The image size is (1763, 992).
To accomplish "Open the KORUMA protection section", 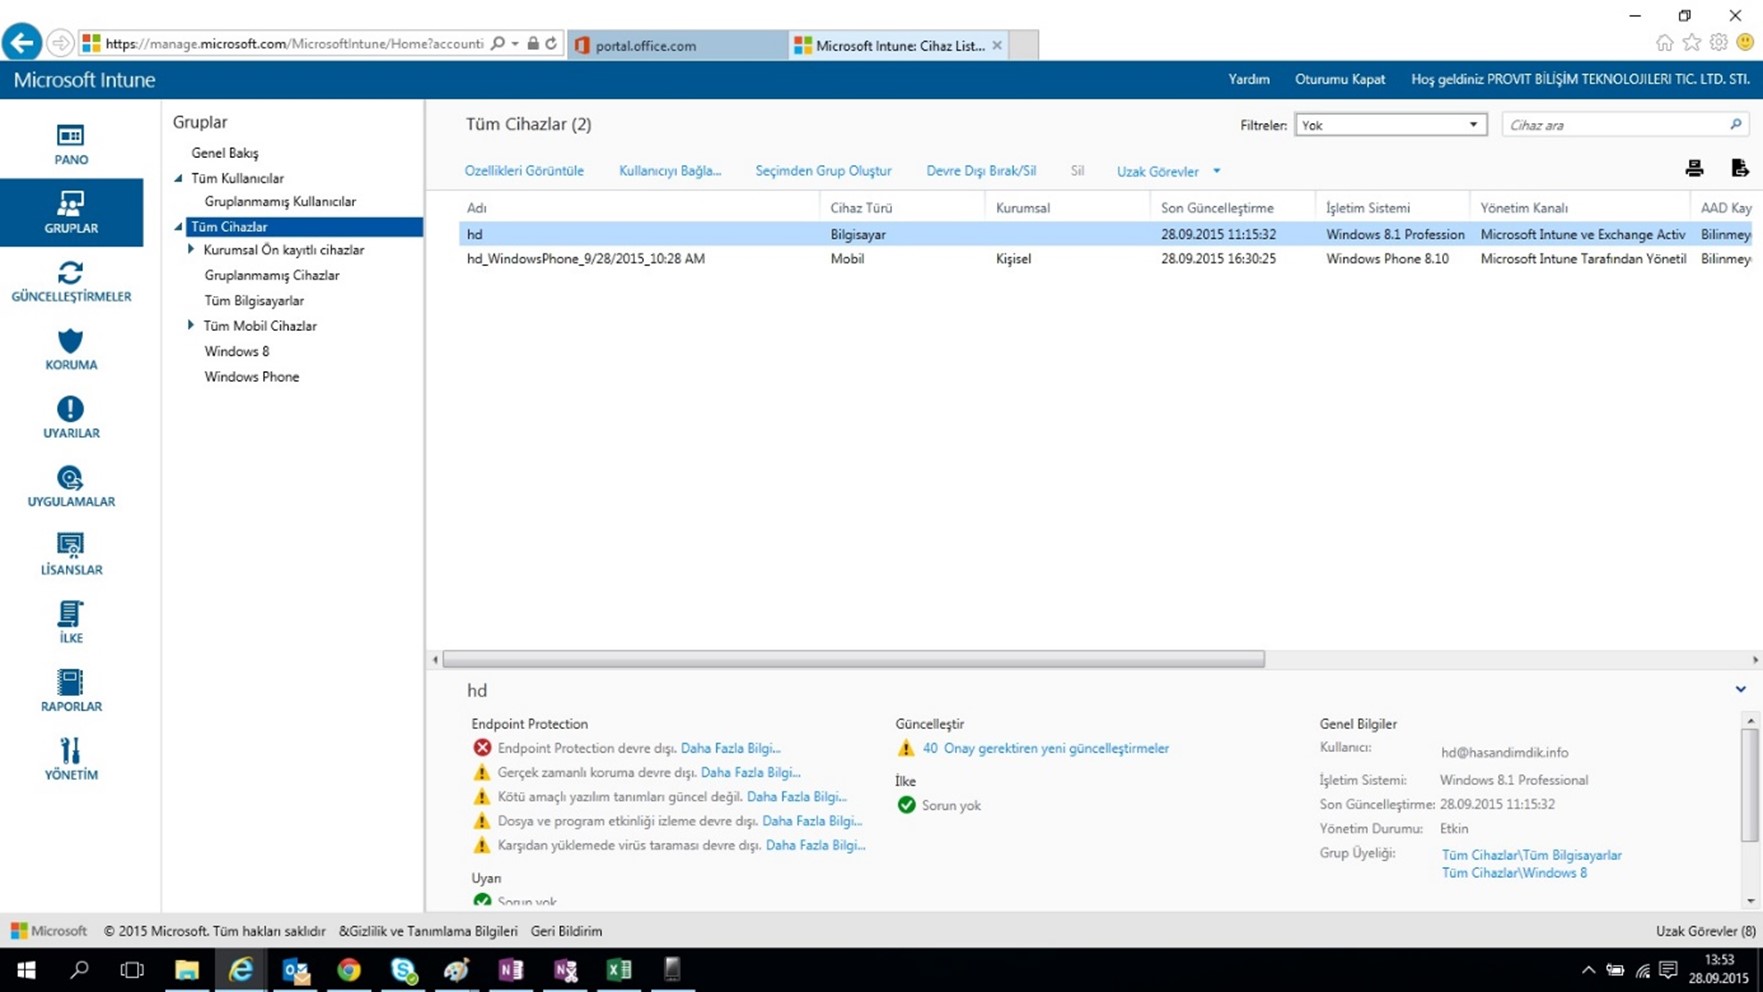I will [70, 349].
